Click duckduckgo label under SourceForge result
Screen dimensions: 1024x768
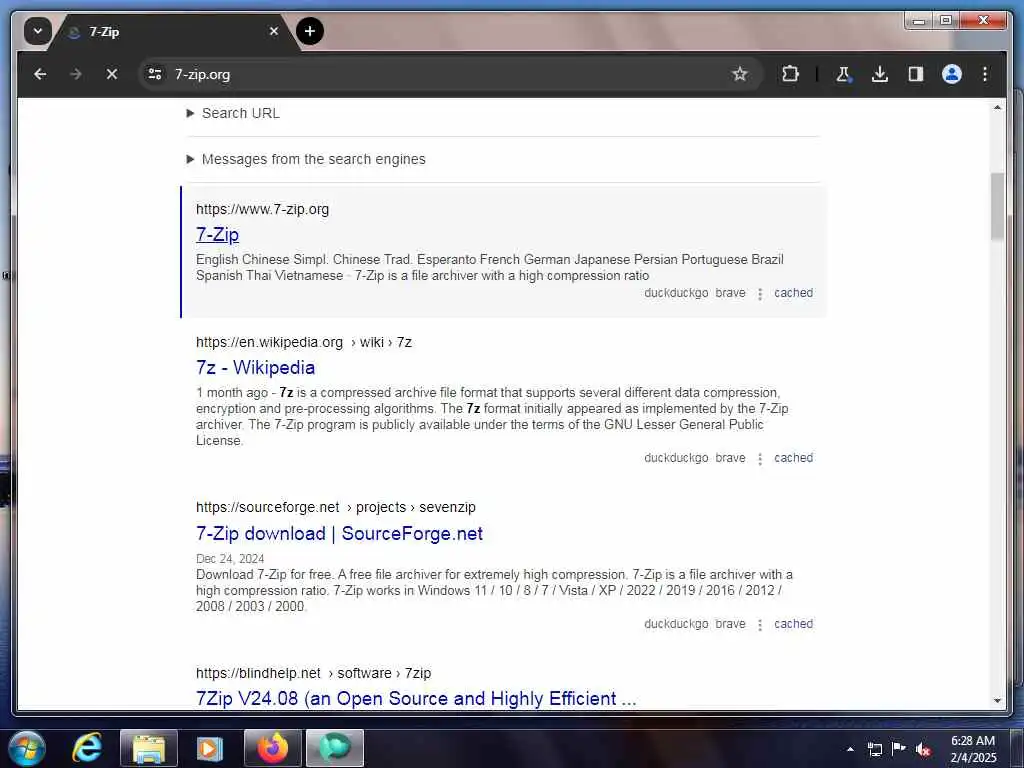[x=676, y=624]
